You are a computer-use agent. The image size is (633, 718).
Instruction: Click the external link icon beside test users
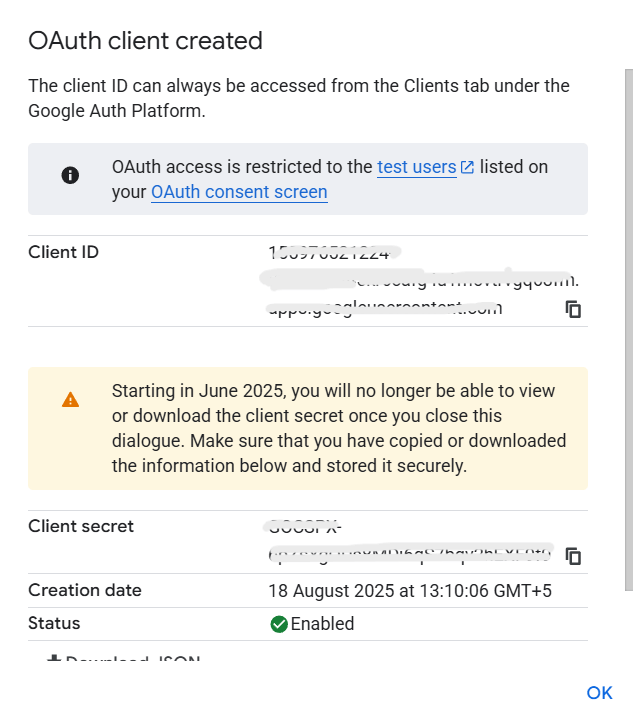tap(467, 168)
